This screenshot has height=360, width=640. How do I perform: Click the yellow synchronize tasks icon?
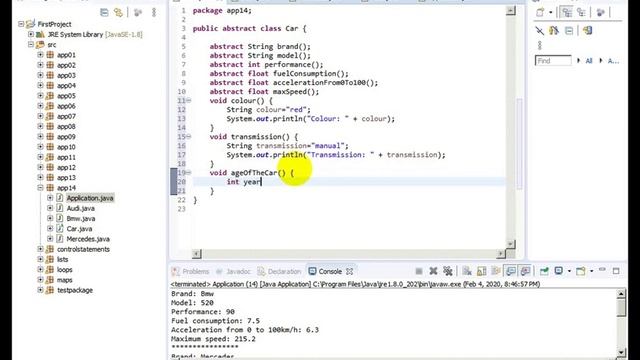tap(554, 31)
